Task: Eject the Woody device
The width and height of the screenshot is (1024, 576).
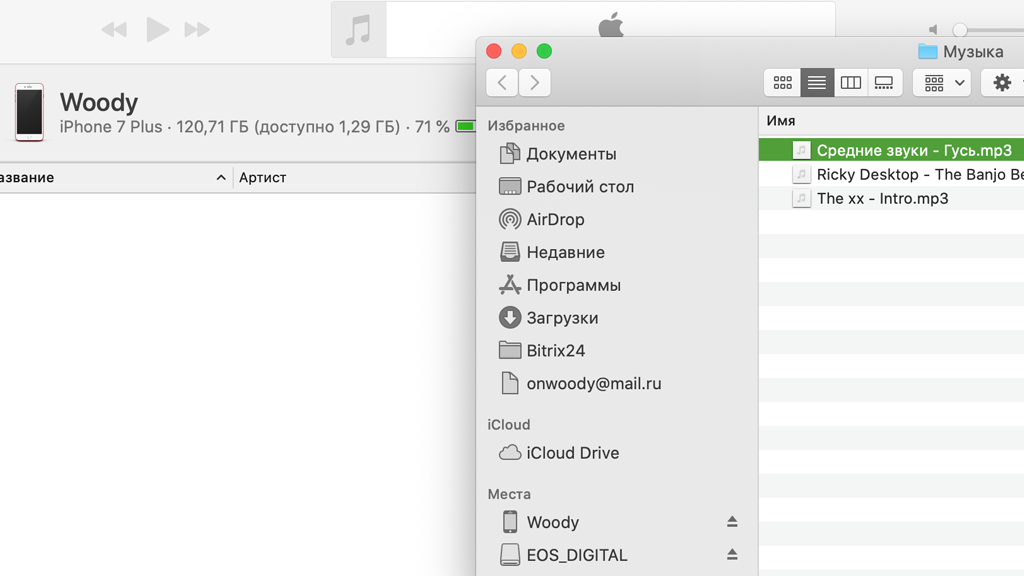Action: click(732, 522)
